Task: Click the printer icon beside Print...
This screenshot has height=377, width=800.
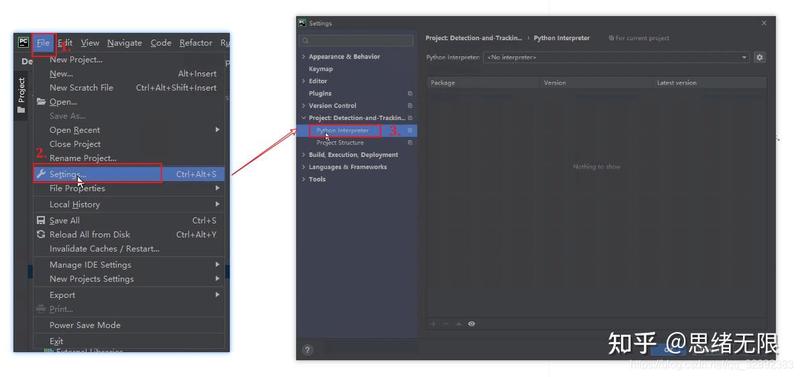Action: click(x=41, y=309)
